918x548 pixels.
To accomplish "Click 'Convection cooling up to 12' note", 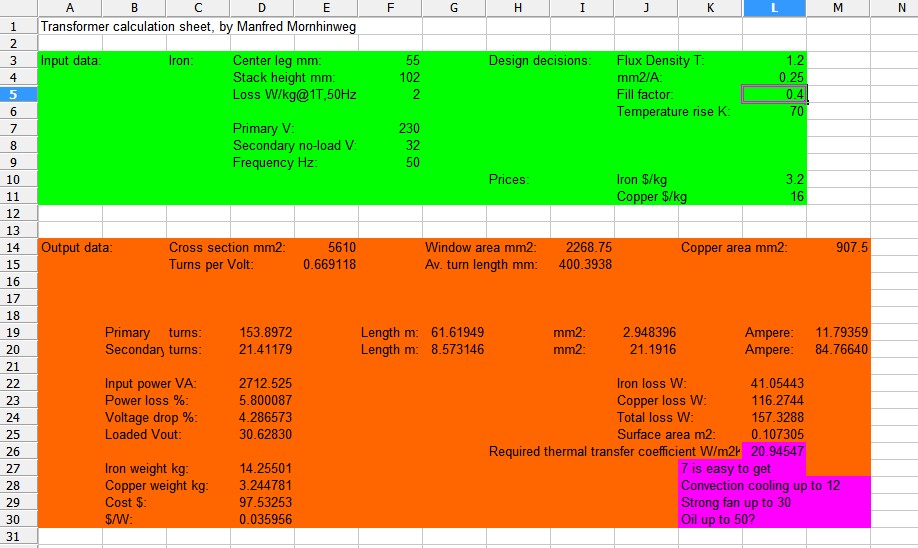I will coord(761,485).
